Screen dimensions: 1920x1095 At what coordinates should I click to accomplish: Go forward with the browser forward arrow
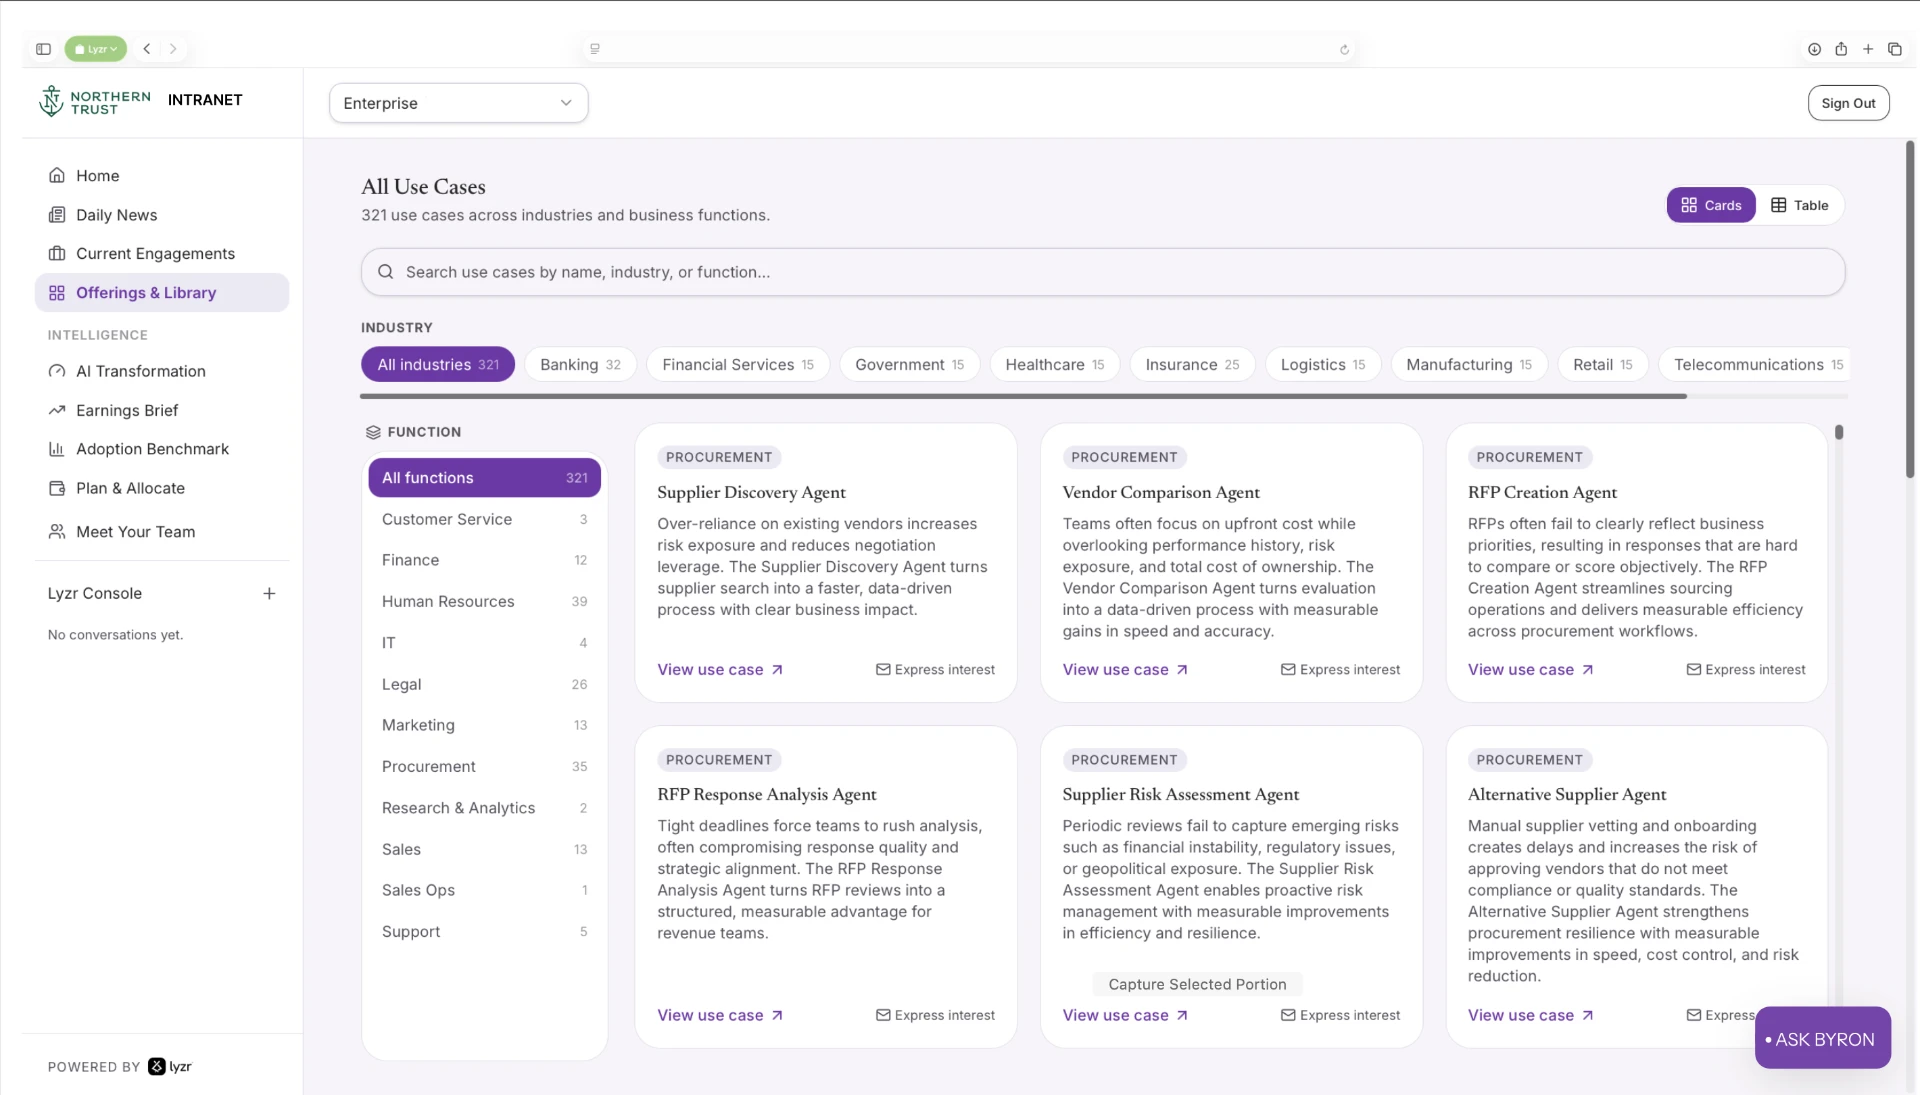[173, 49]
